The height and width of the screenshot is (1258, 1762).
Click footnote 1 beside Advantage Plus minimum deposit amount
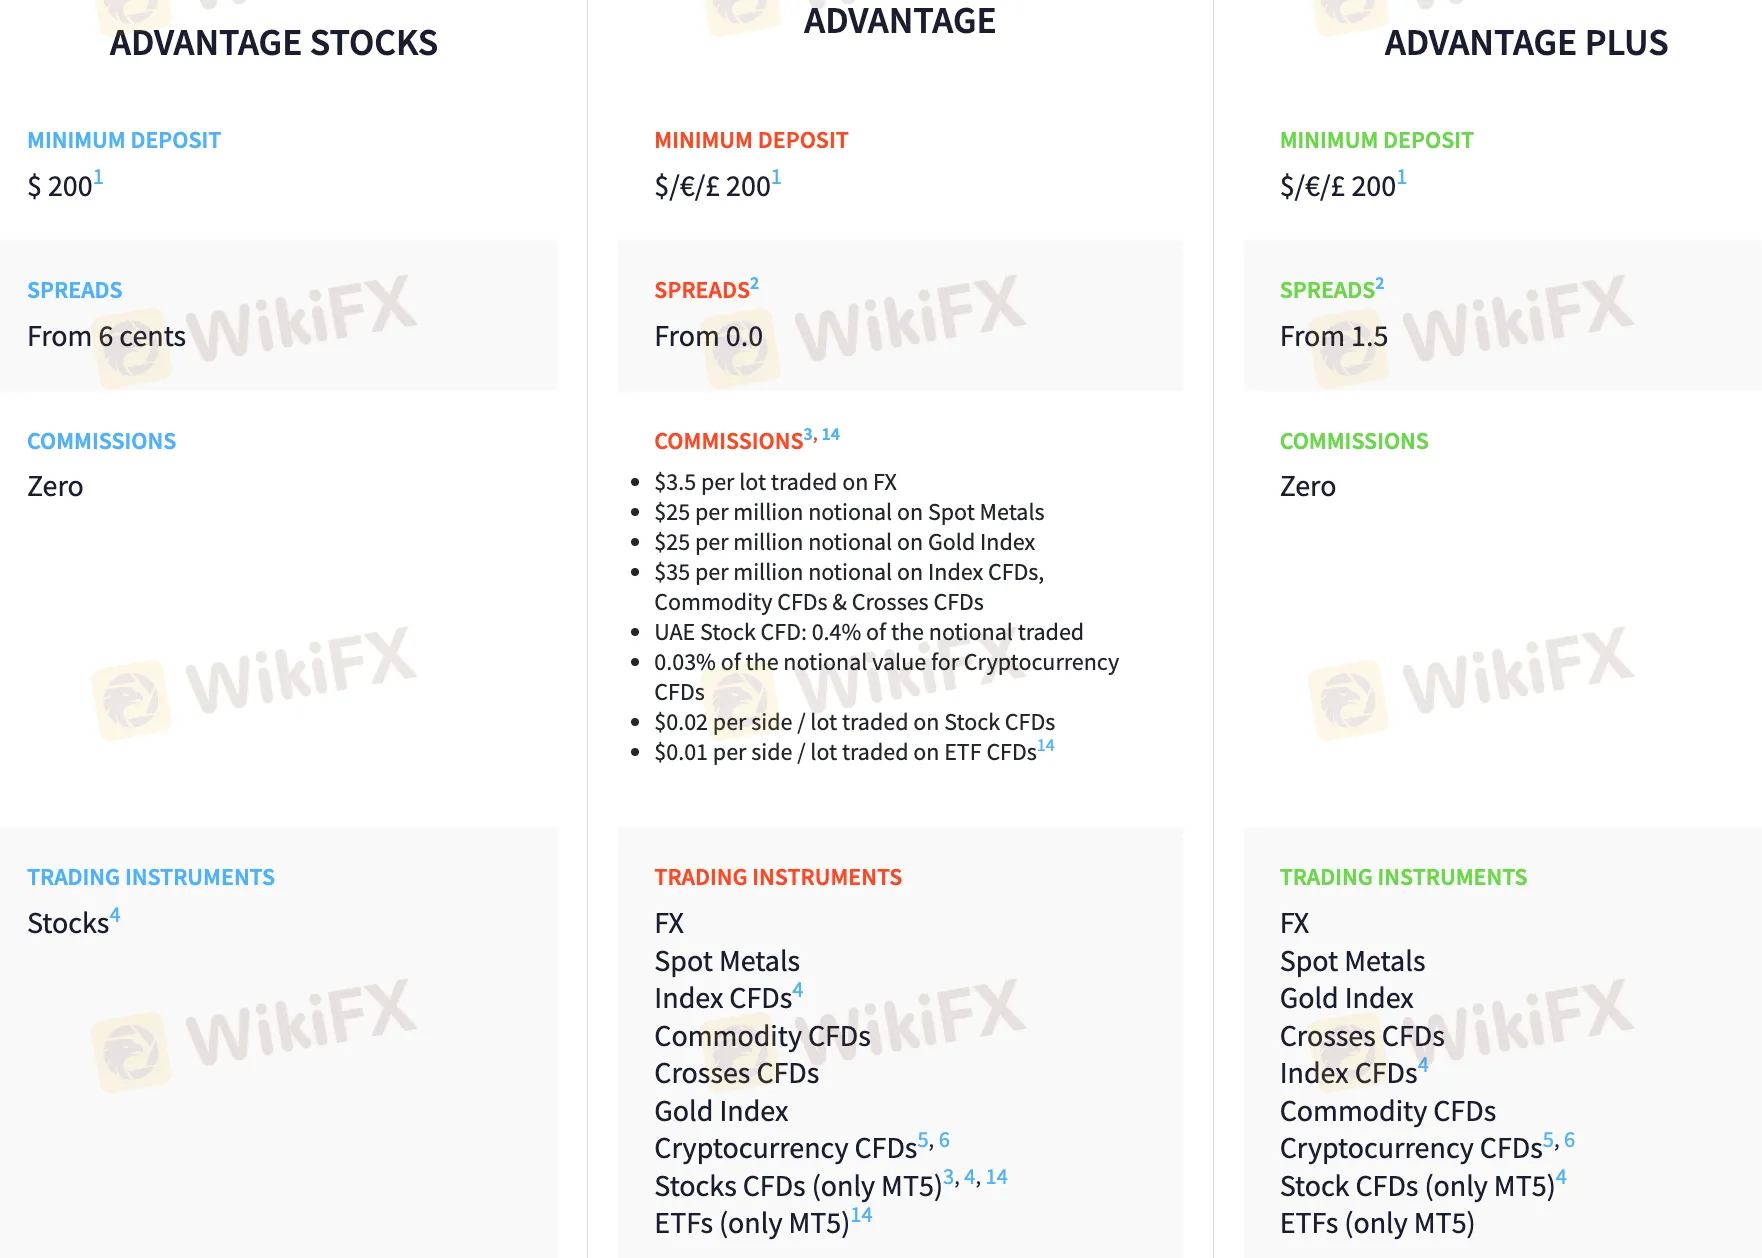[1401, 178]
